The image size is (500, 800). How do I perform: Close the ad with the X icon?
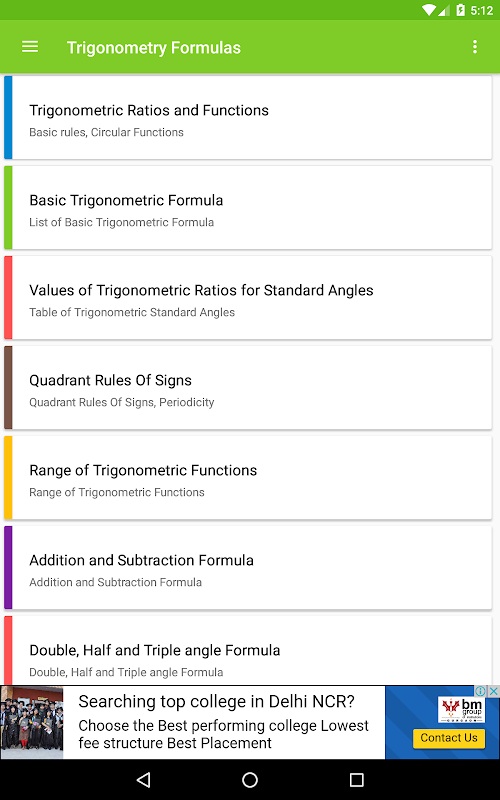click(493, 691)
